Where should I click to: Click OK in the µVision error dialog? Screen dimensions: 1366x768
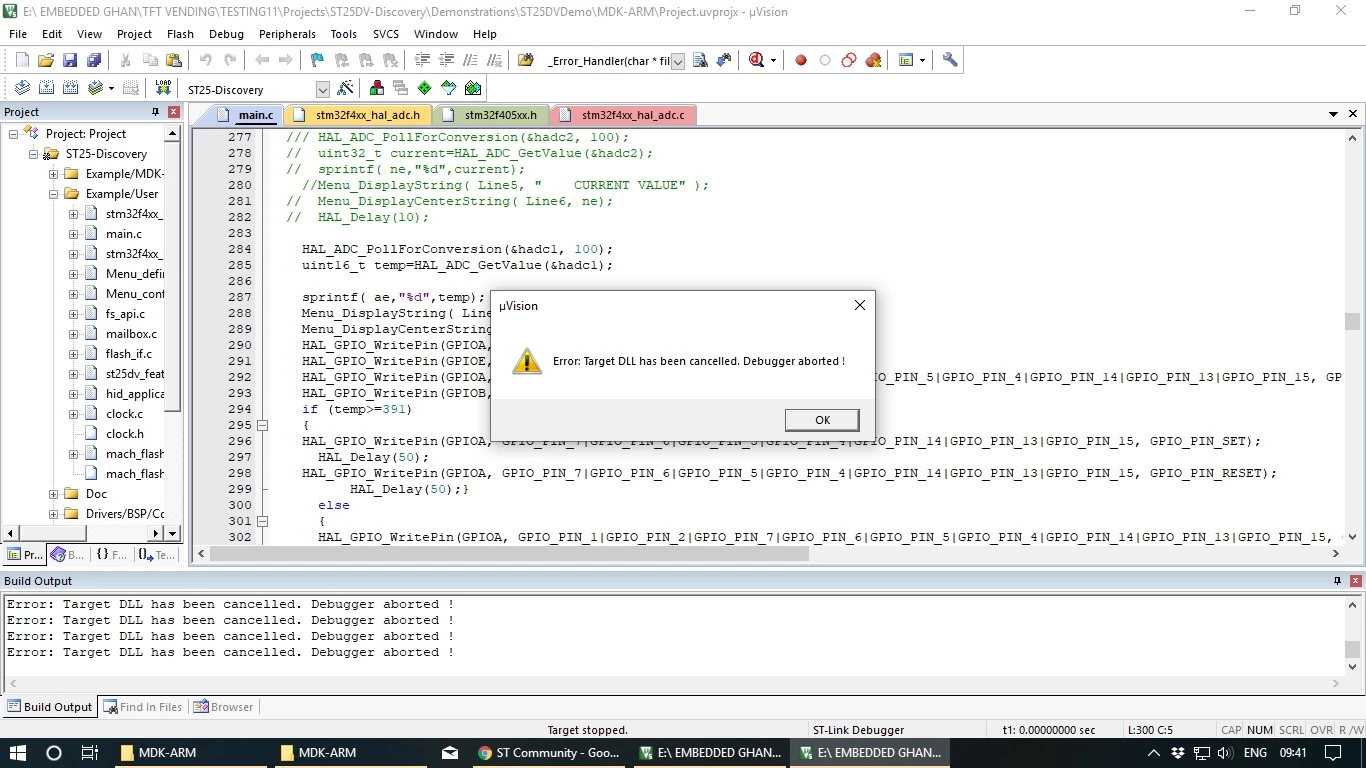click(822, 420)
